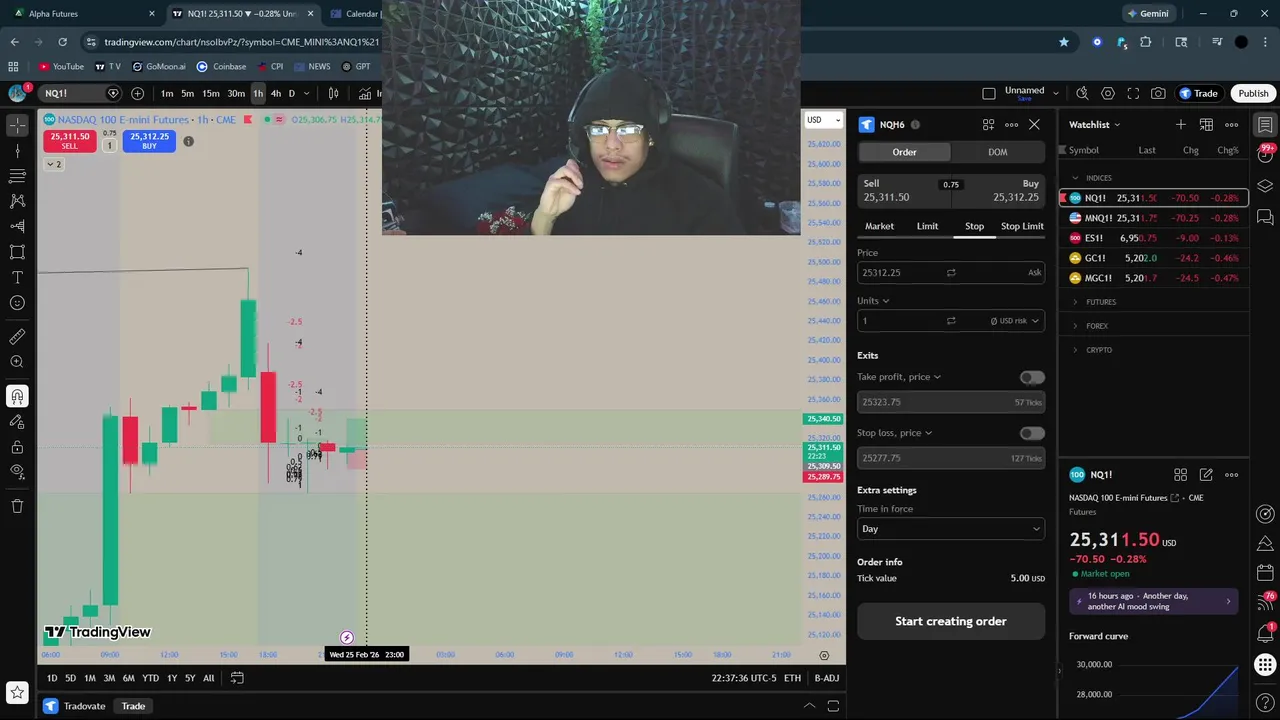Image resolution: width=1280 pixels, height=720 pixels.
Task: Enable the Stop loss toggle
Action: coord(1032,433)
